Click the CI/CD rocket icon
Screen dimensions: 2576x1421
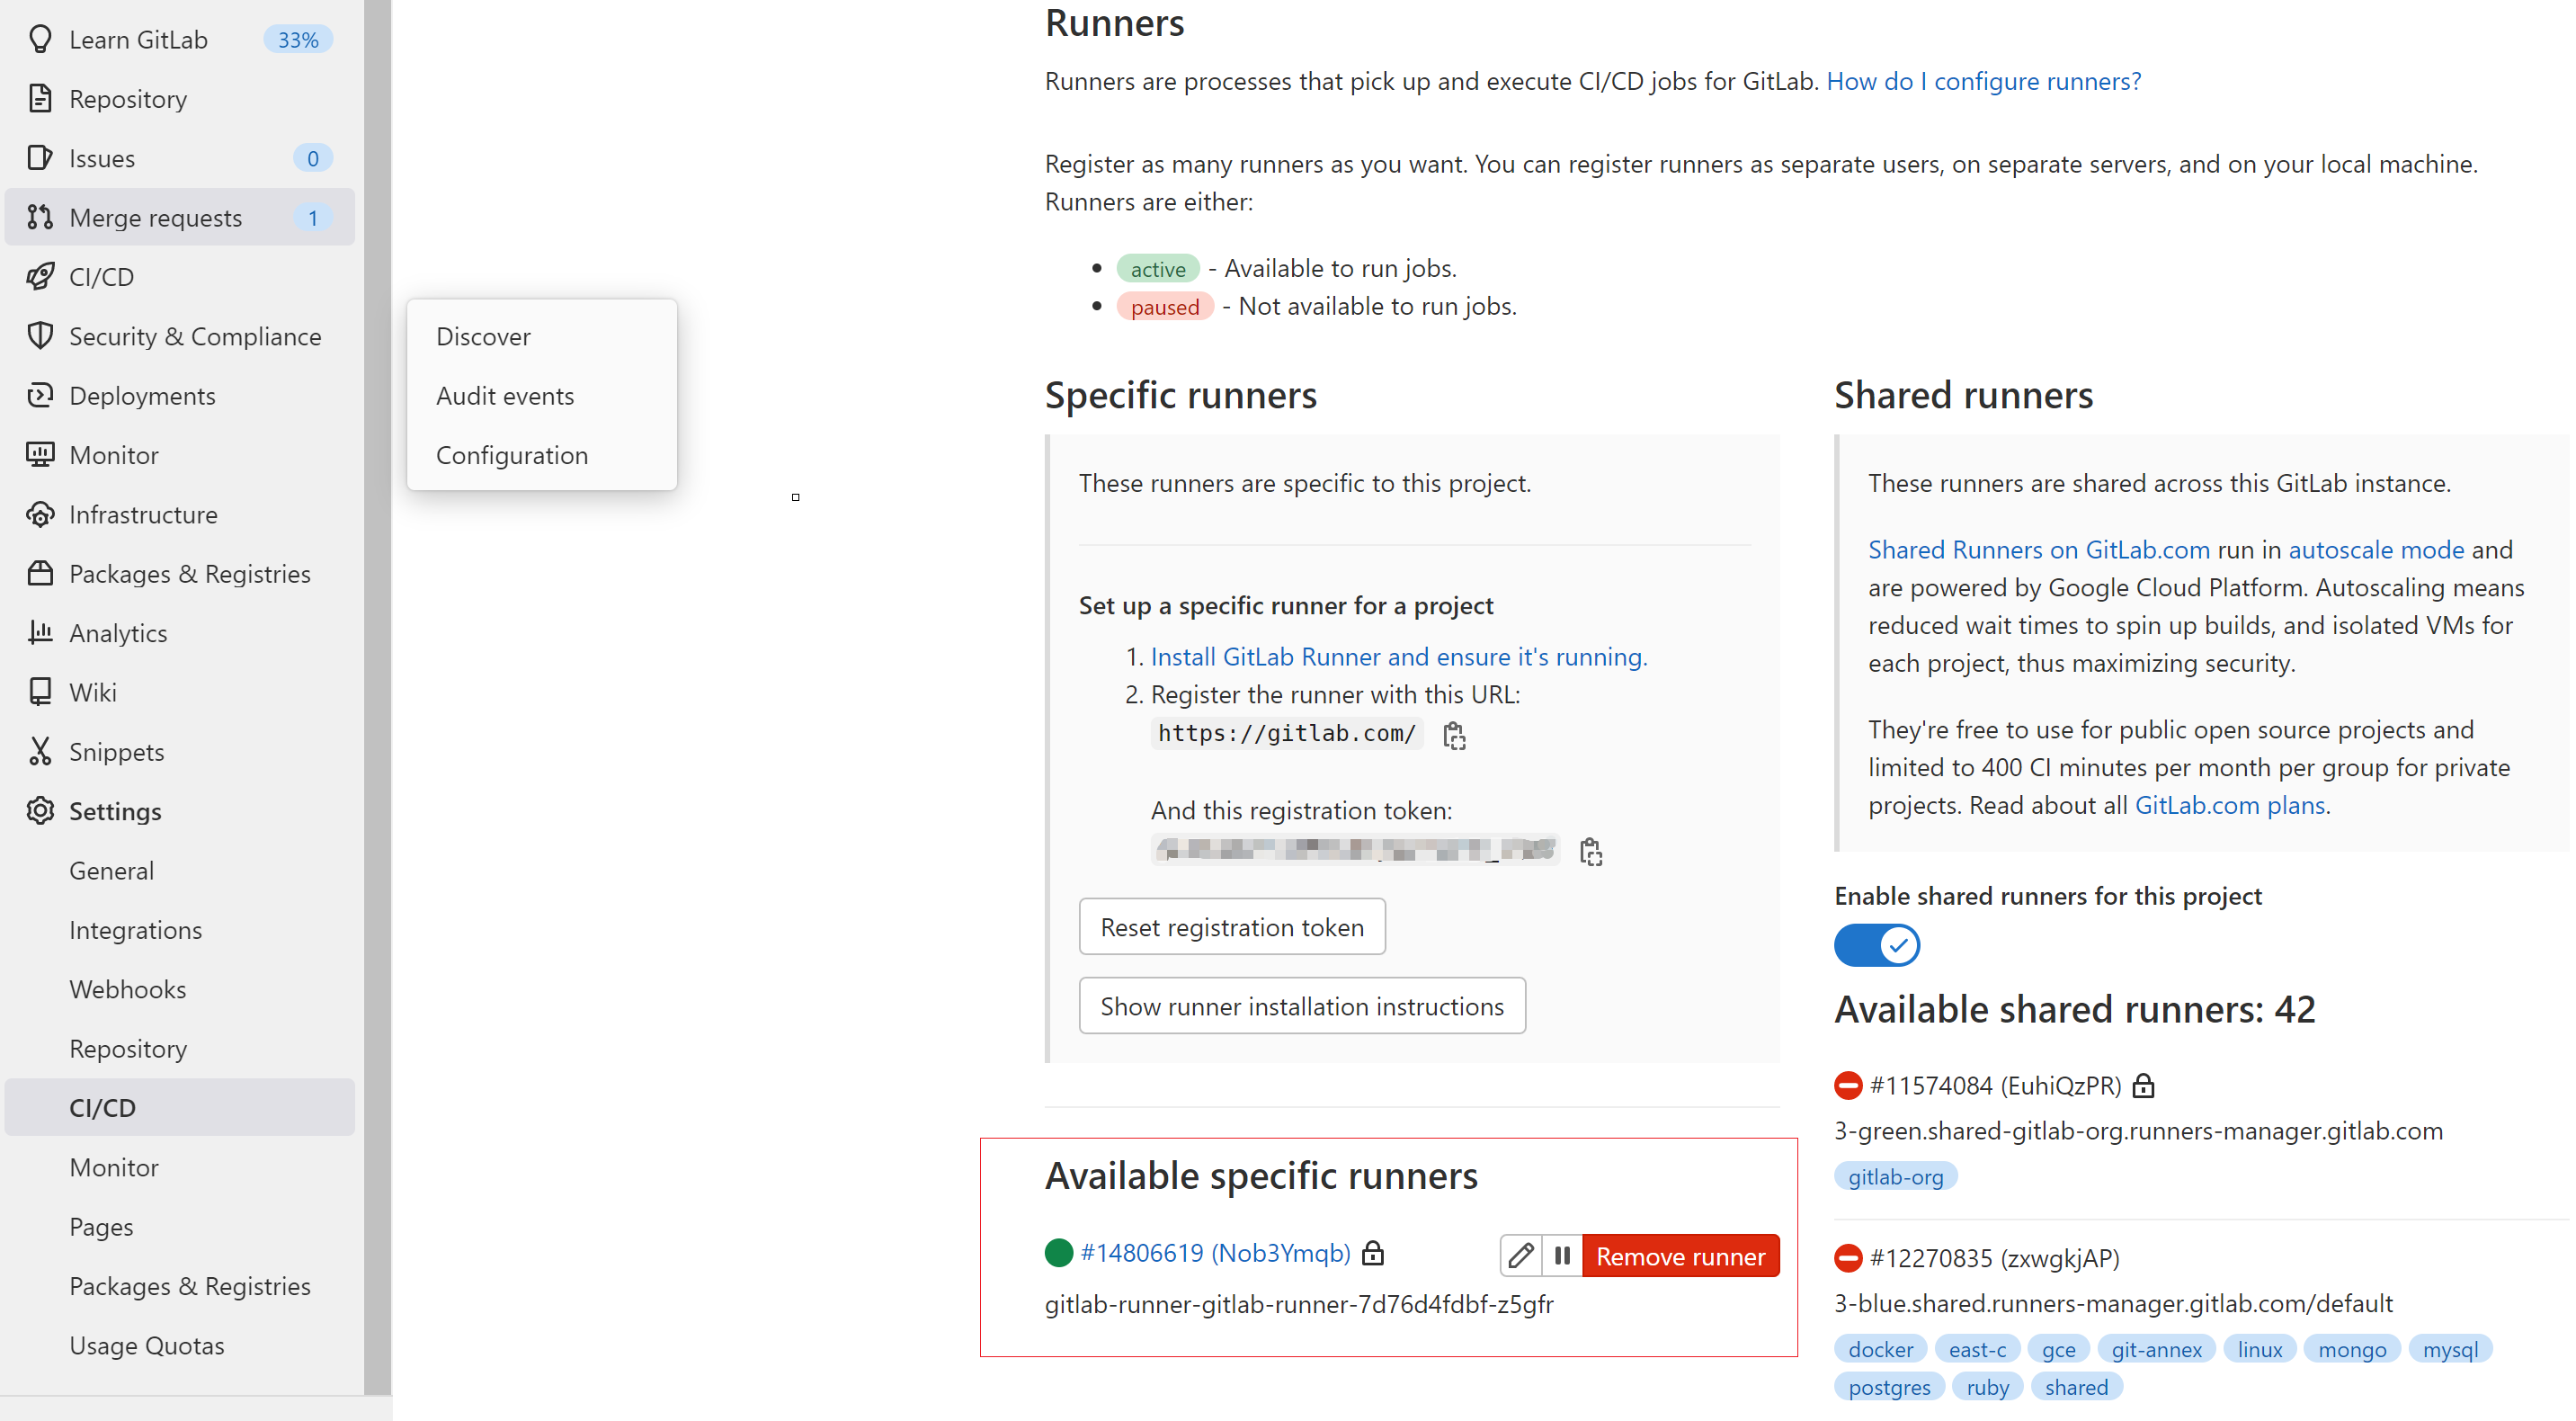(40, 276)
